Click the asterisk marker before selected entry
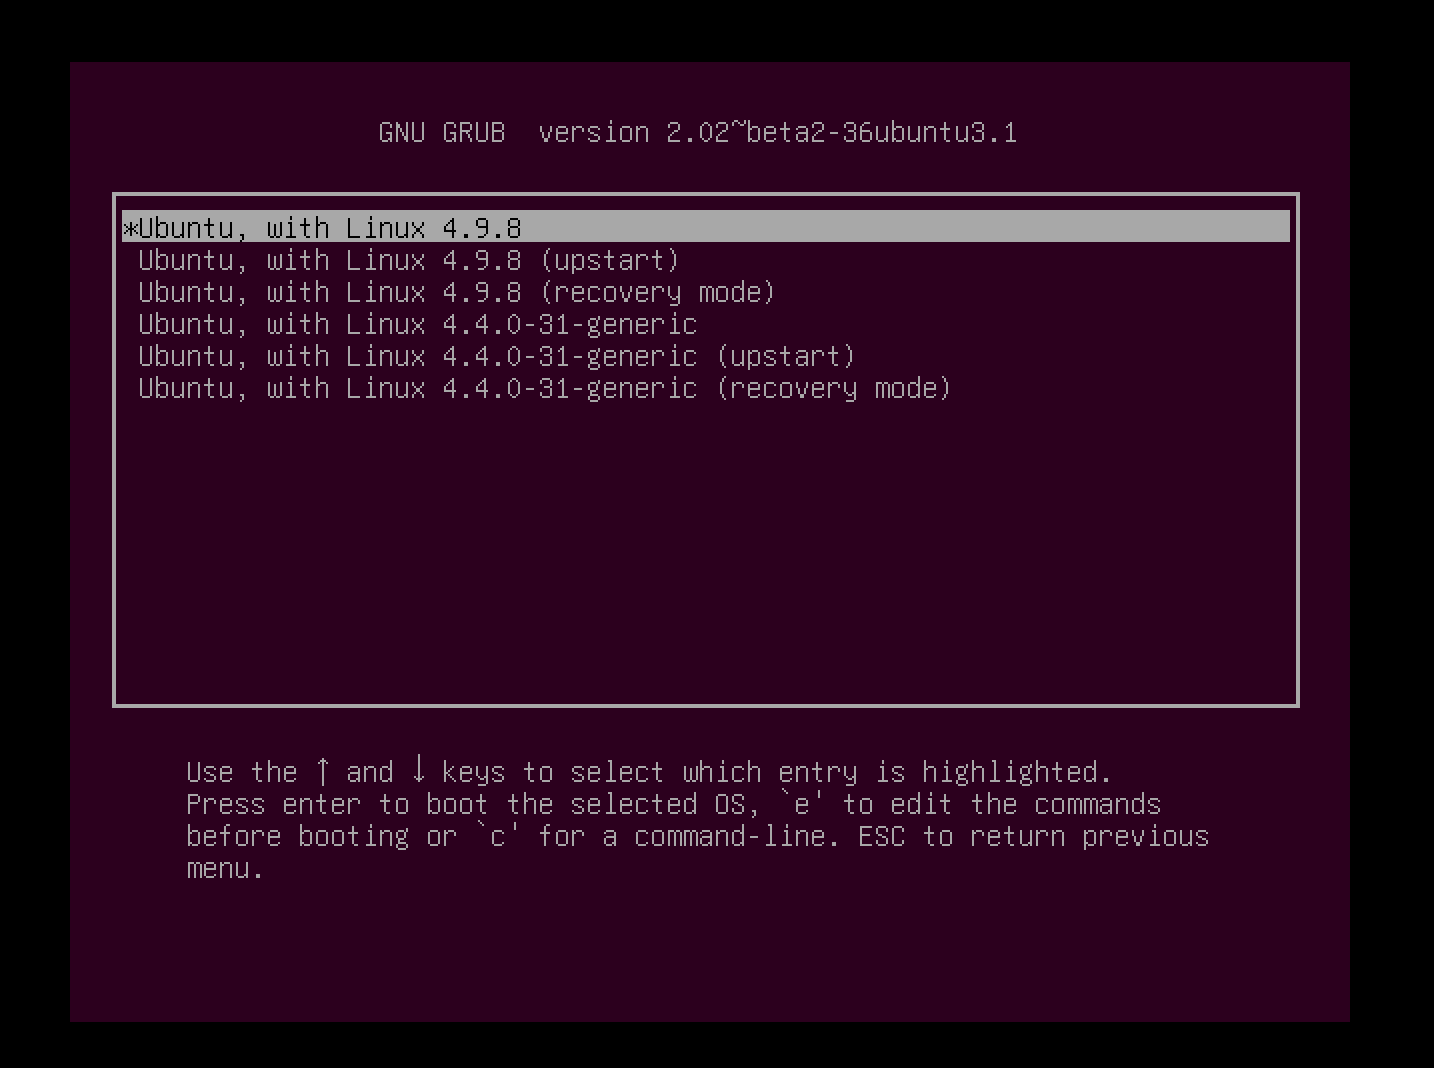Screen dimensions: 1434x1068 click(x=129, y=229)
